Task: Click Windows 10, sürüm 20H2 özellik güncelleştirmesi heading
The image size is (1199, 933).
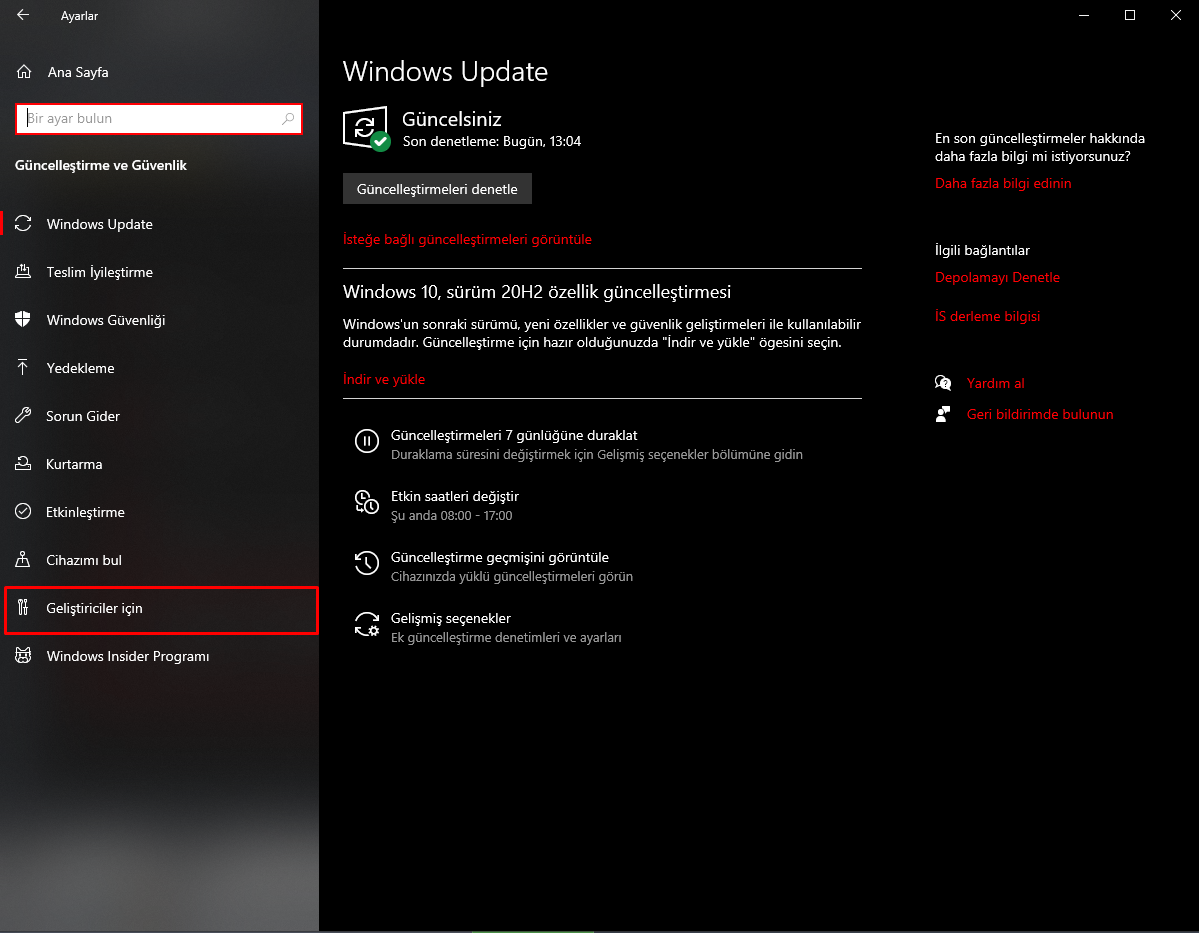Action: 537,291
